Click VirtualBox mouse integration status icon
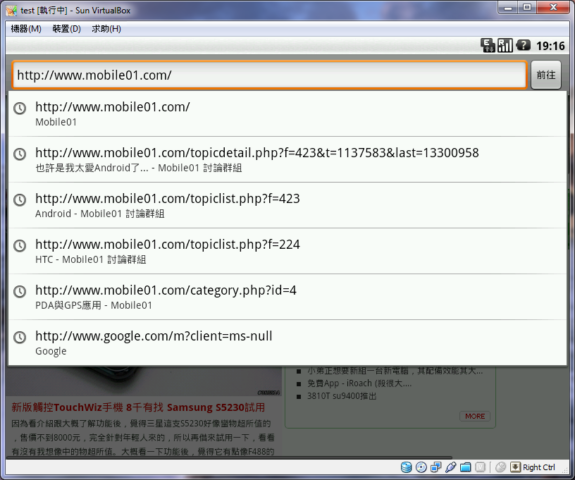The image size is (575, 480). tap(500, 467)
